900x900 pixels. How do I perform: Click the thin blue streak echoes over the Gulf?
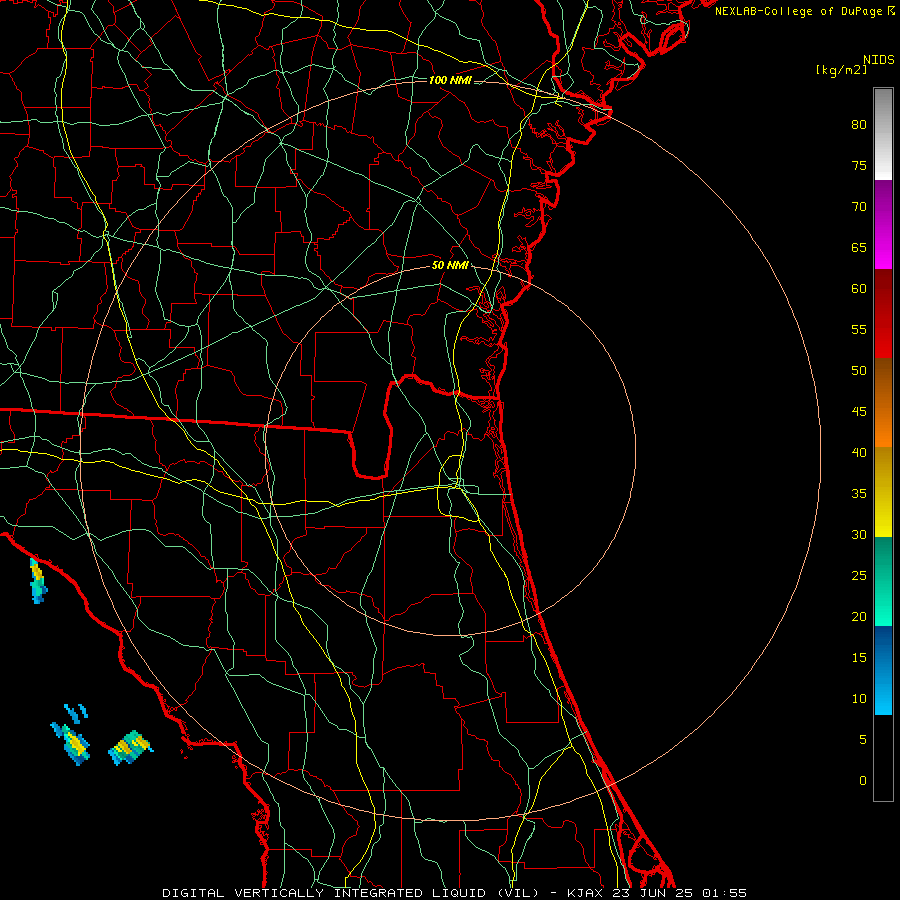tap(76, 712)
